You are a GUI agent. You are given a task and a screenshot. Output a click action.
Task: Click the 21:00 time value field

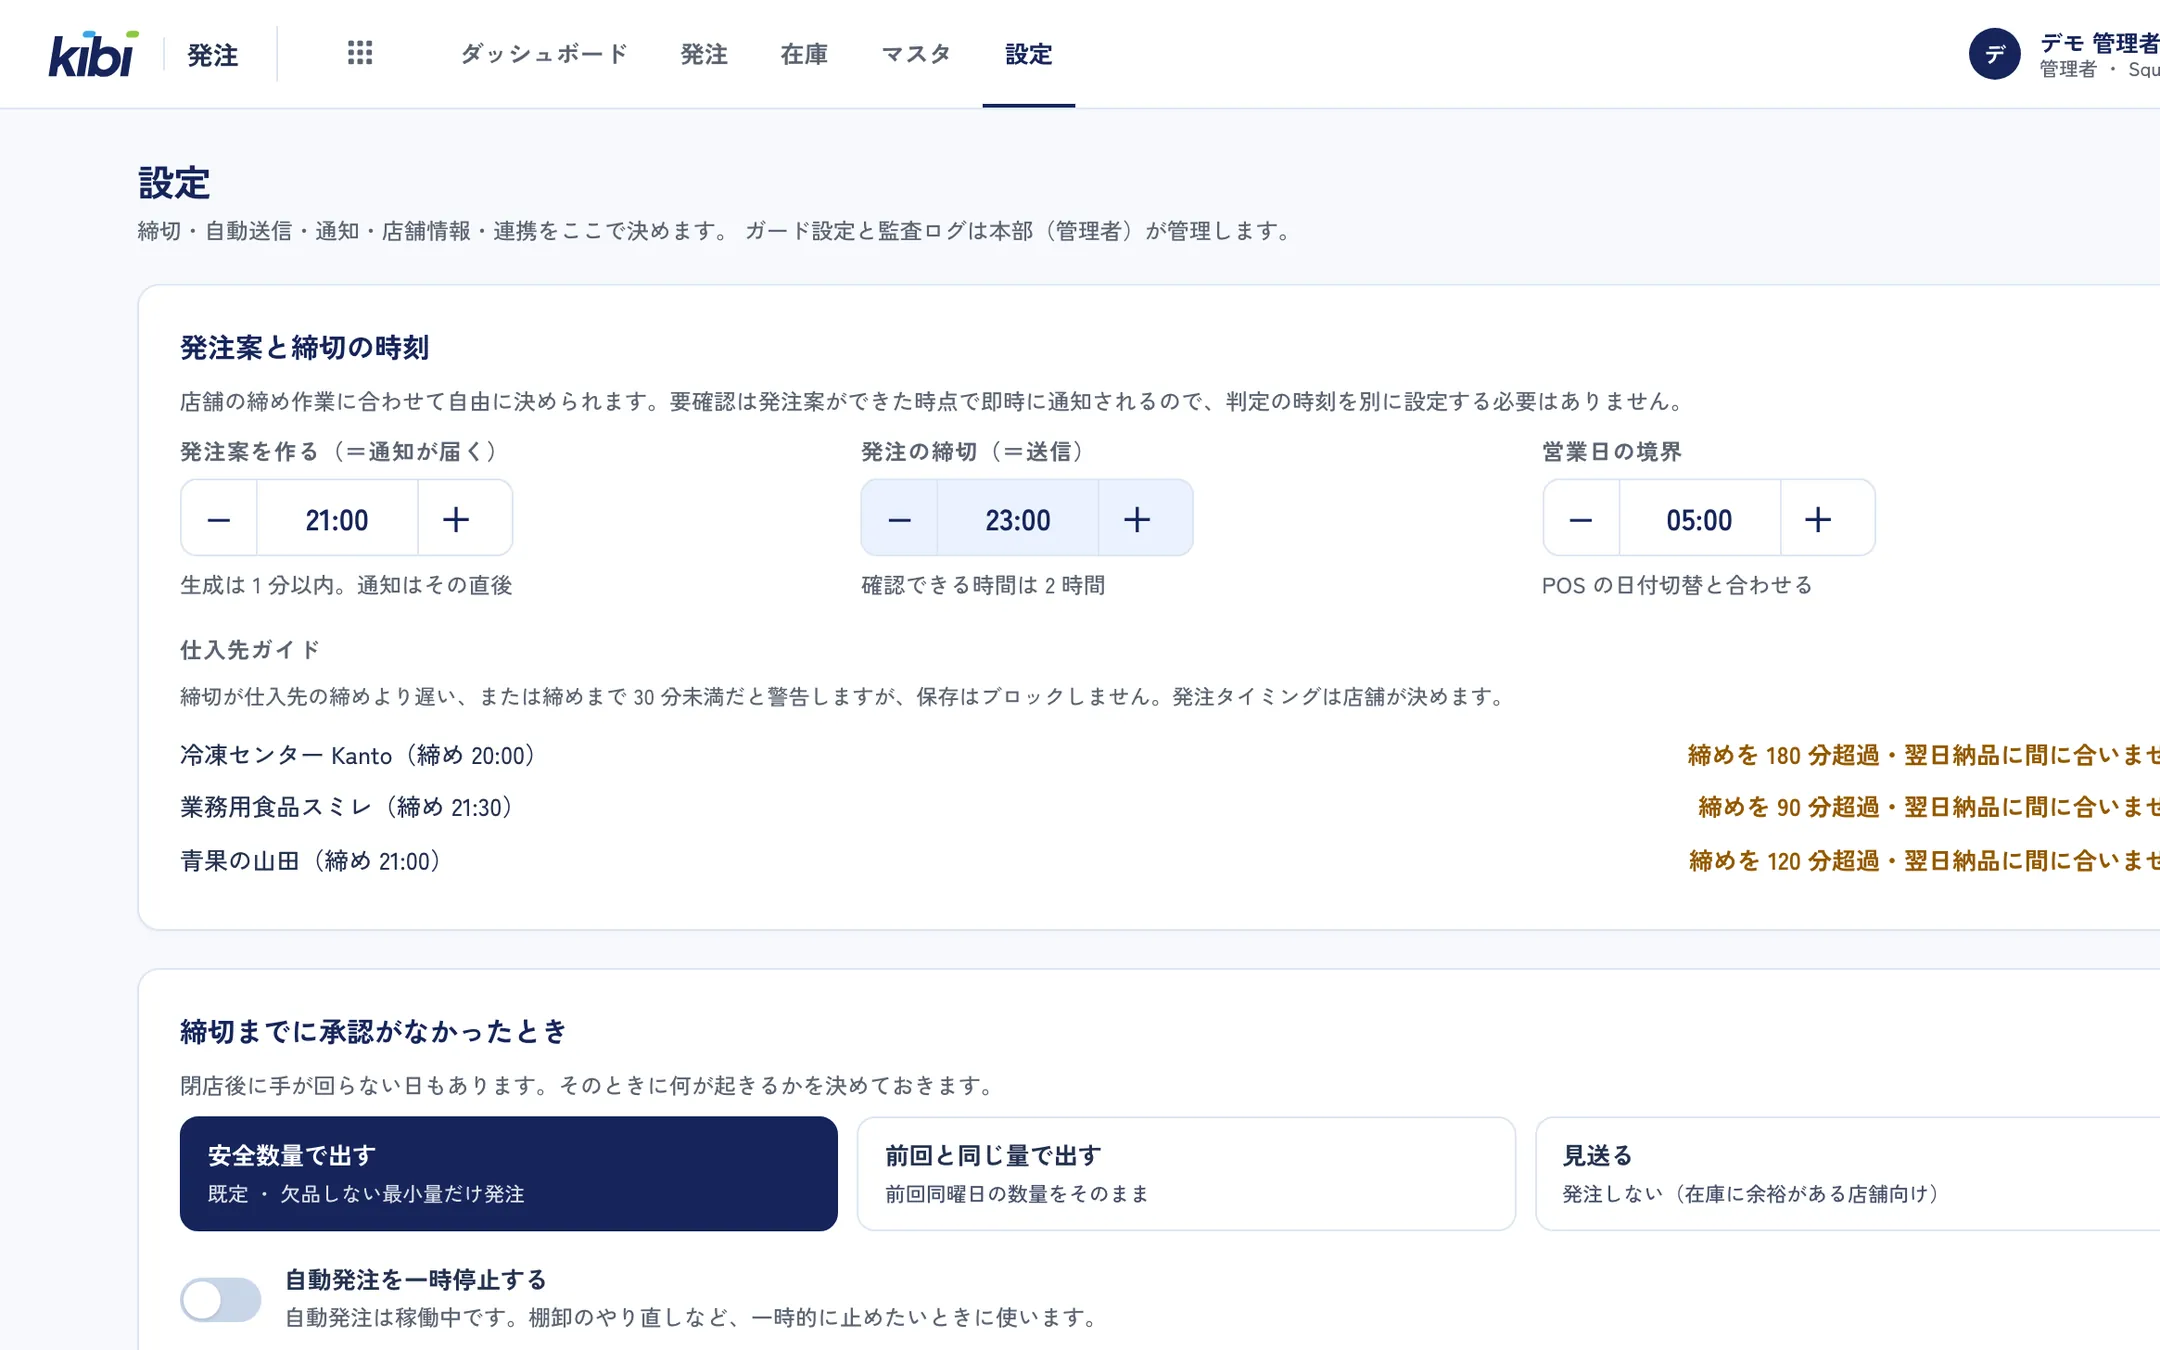(x=337, y=519)
